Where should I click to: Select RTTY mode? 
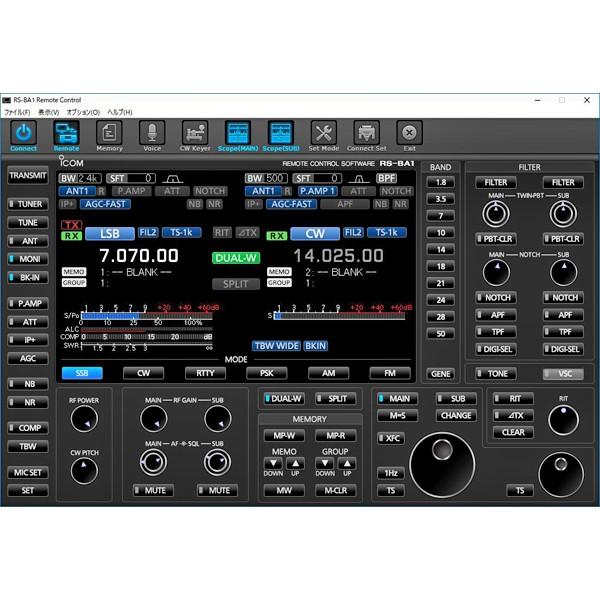pos(205,373)
